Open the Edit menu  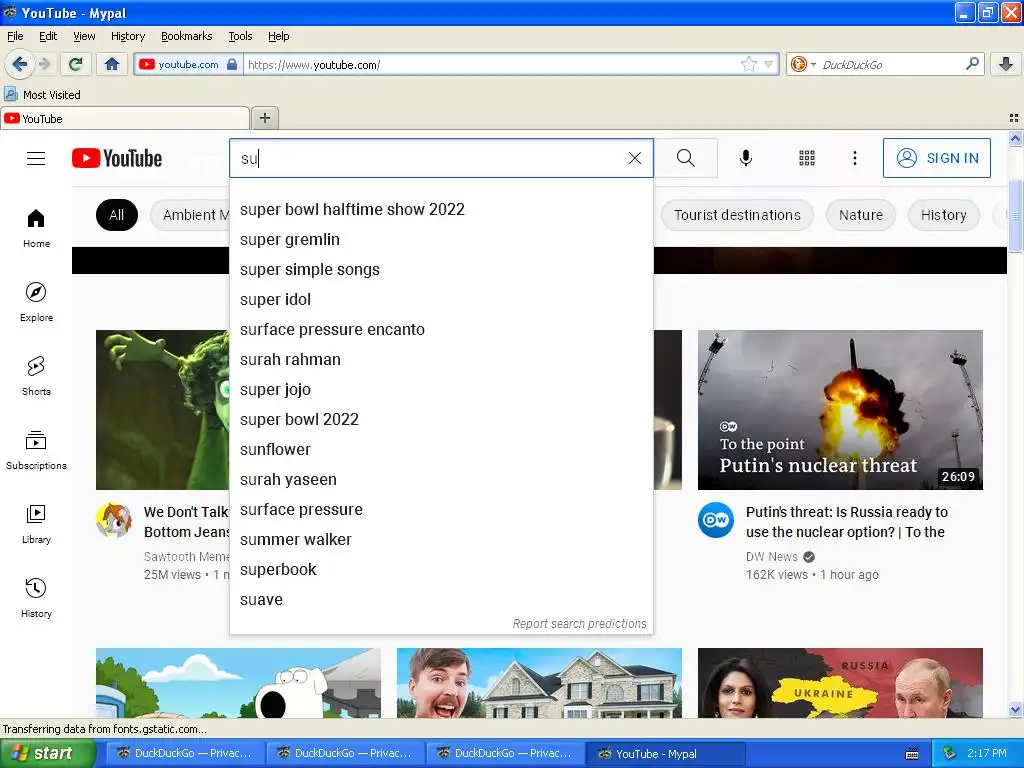[x=48, y=36]
